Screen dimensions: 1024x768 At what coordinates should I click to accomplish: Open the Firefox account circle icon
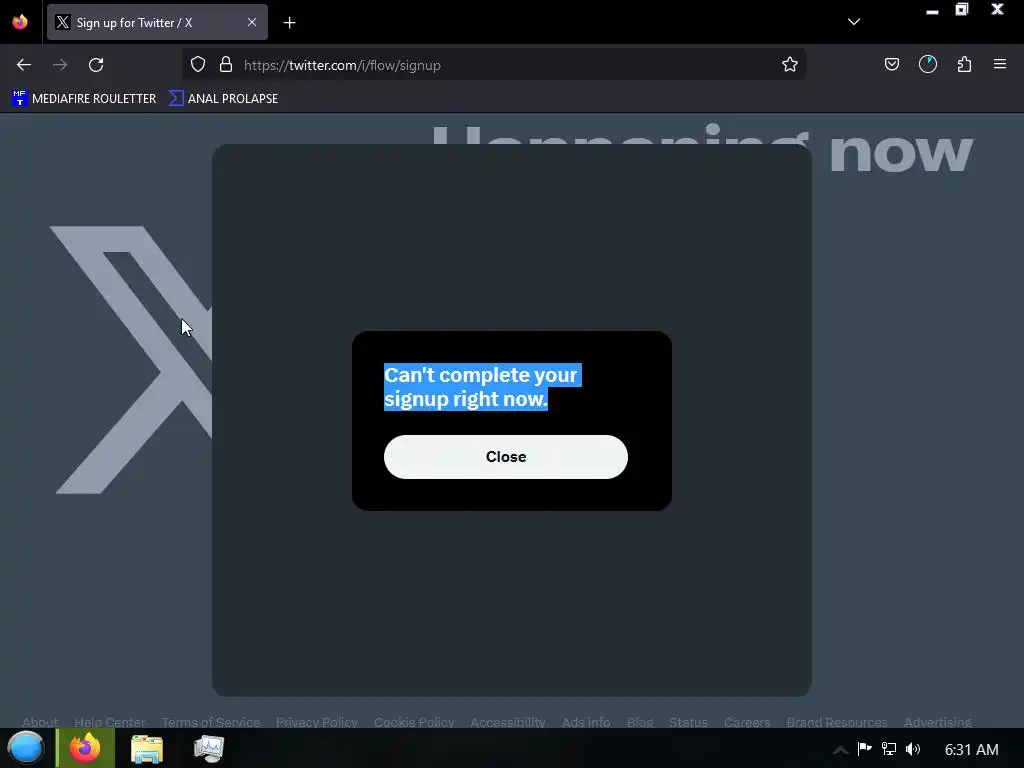pos(927,65)
